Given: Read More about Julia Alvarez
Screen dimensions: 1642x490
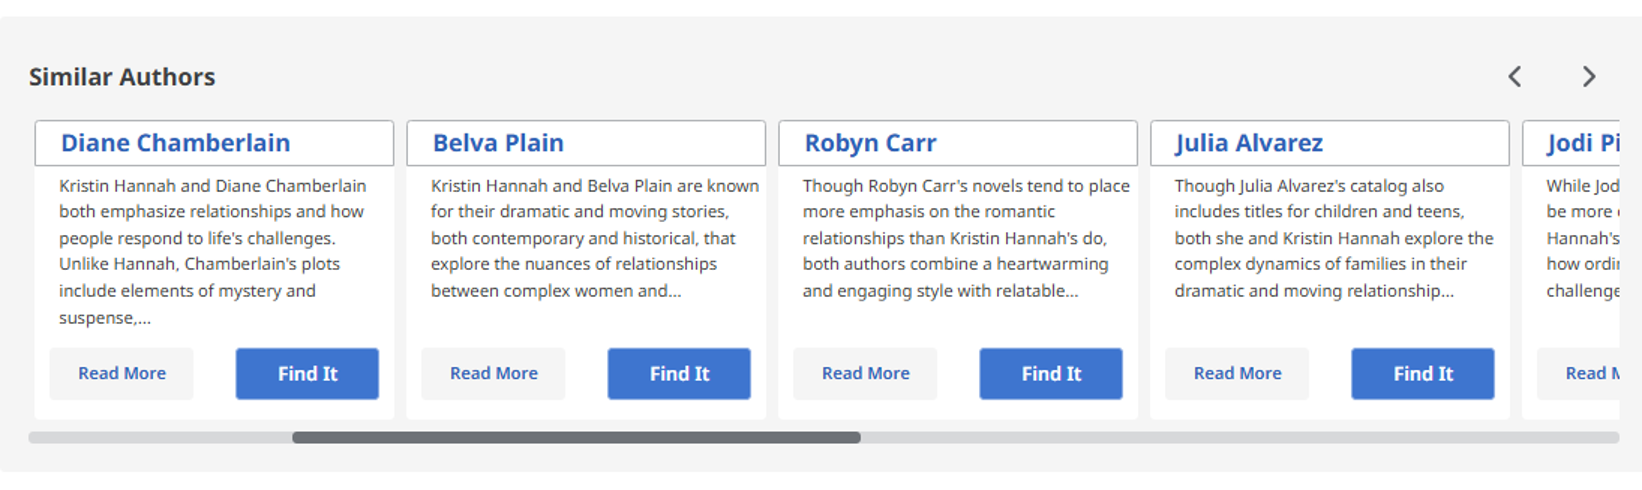Looking at the screenshot, I should pyautogui.click(x=1237, y=373).
